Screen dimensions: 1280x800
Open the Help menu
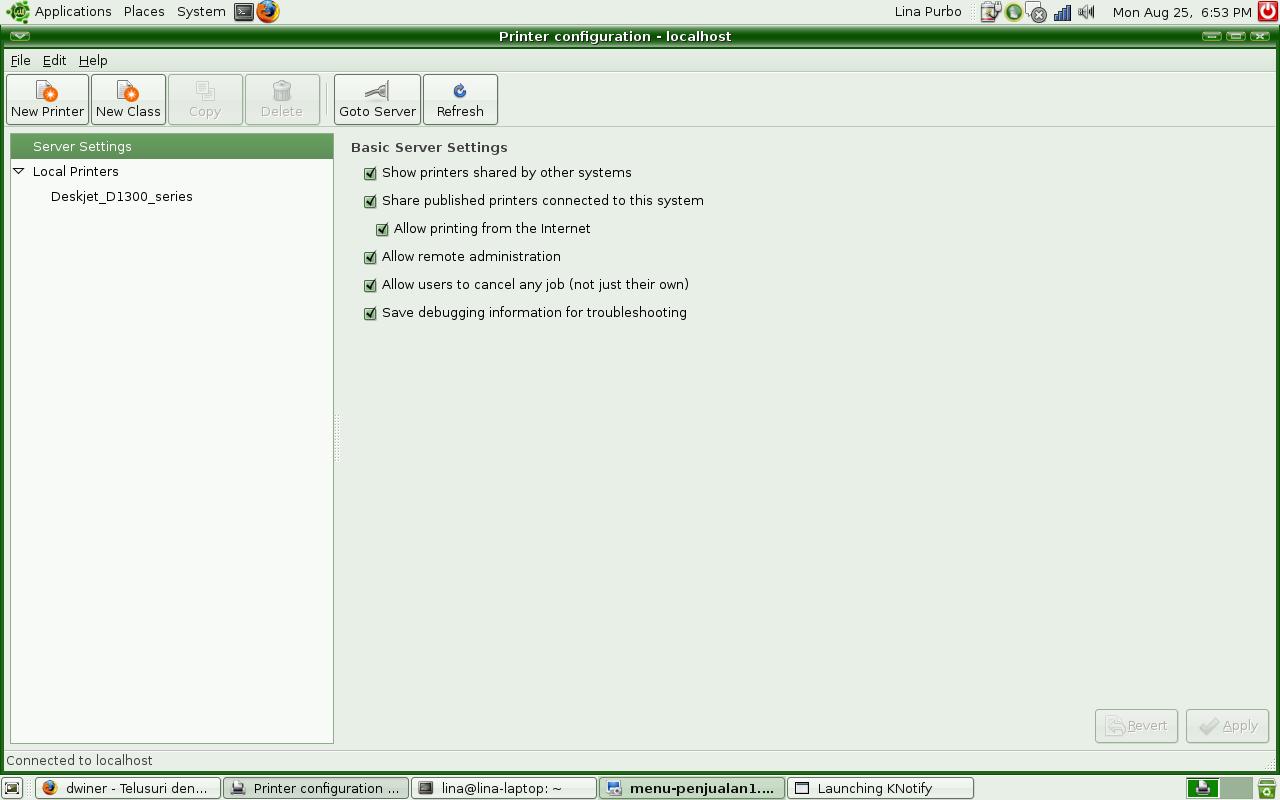click(93, 60)
